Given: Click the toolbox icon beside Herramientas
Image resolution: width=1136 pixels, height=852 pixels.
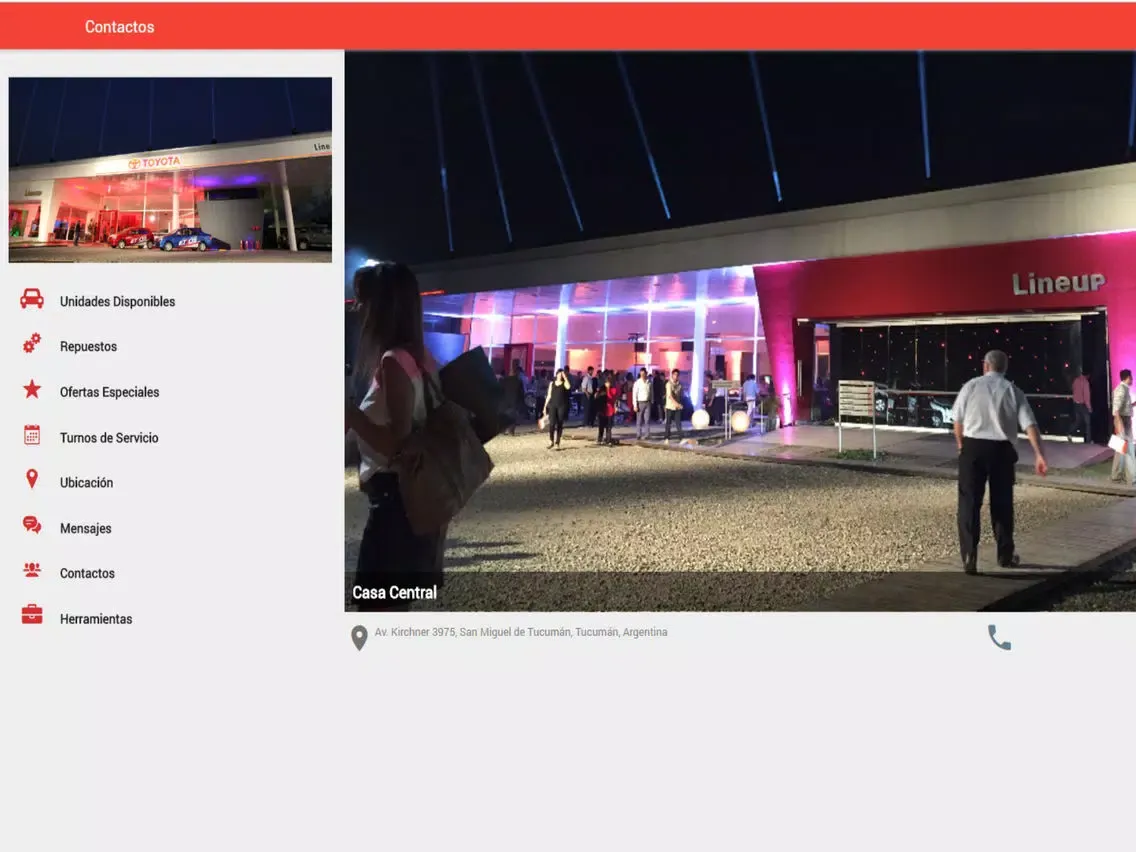Looking at the screenshot, I should [x=32, y=615].
